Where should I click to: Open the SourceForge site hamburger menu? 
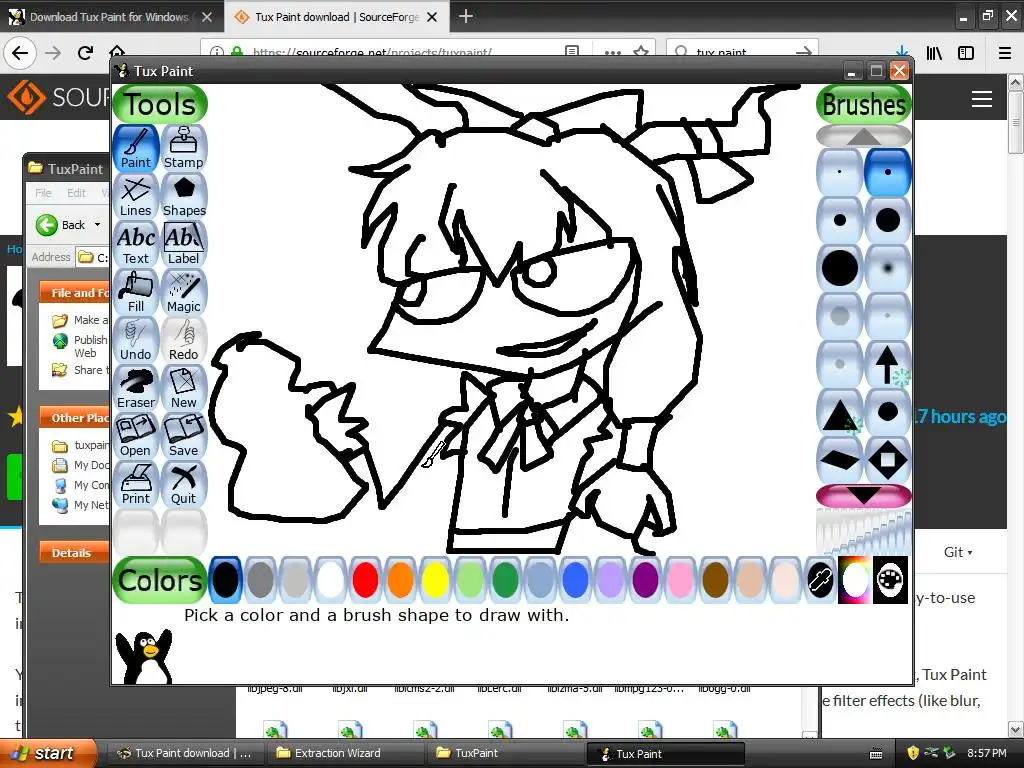[x=982, y=99]
